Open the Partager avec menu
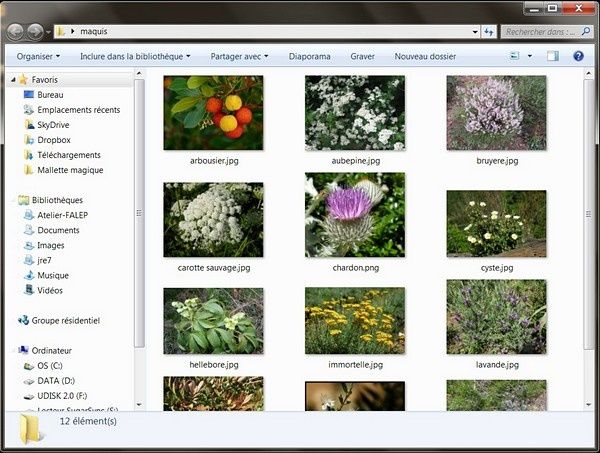600x453 pixels. pos(239,56)
